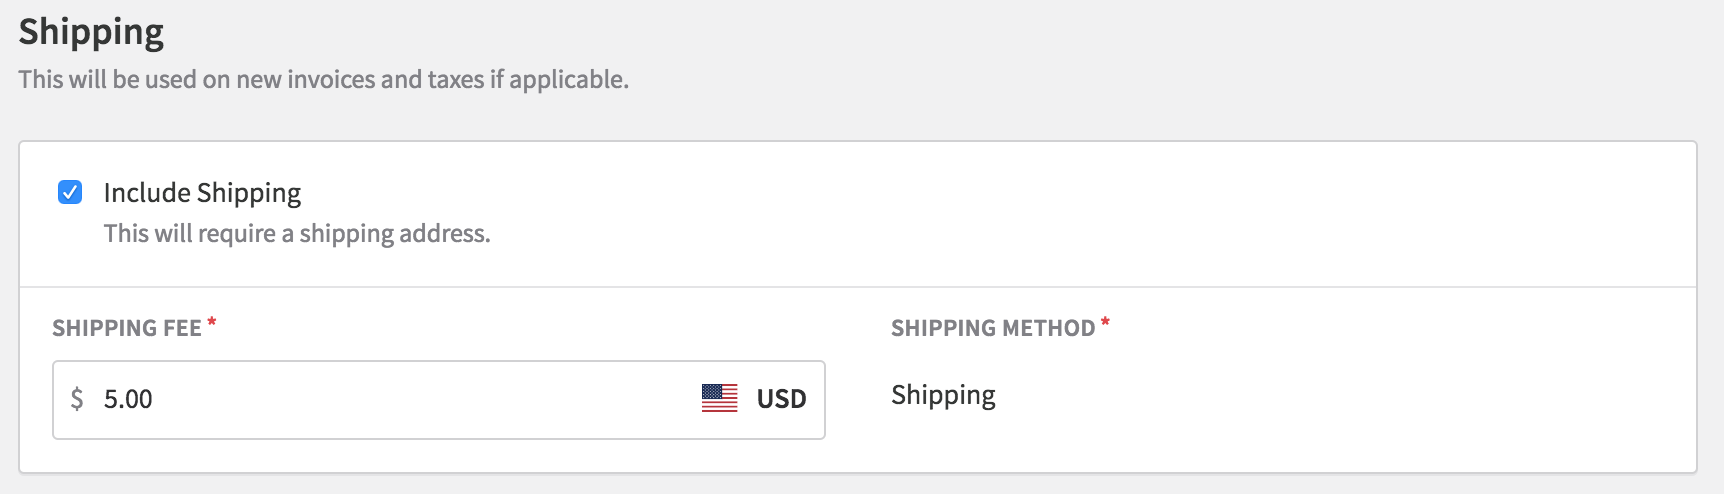Click the word taxes in the subtitle
Image resolution: width=1724 pixels, height=494 pixels.
tap(456, 79)
